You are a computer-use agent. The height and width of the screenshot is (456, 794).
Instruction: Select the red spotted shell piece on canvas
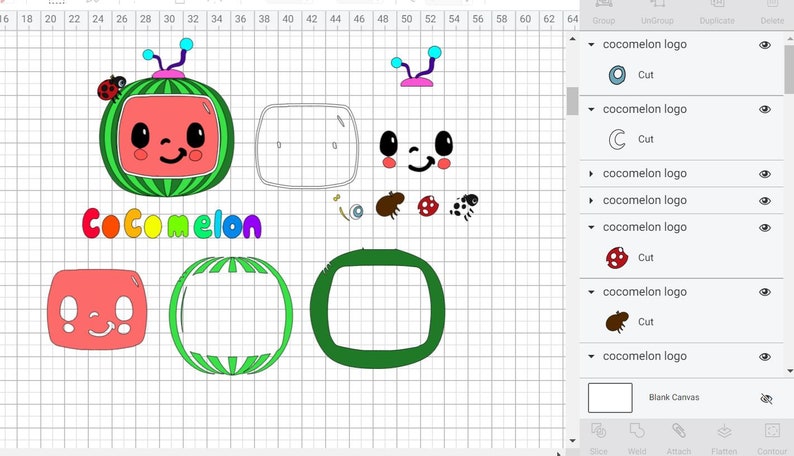pyautogui.click(x=428, y=206)
